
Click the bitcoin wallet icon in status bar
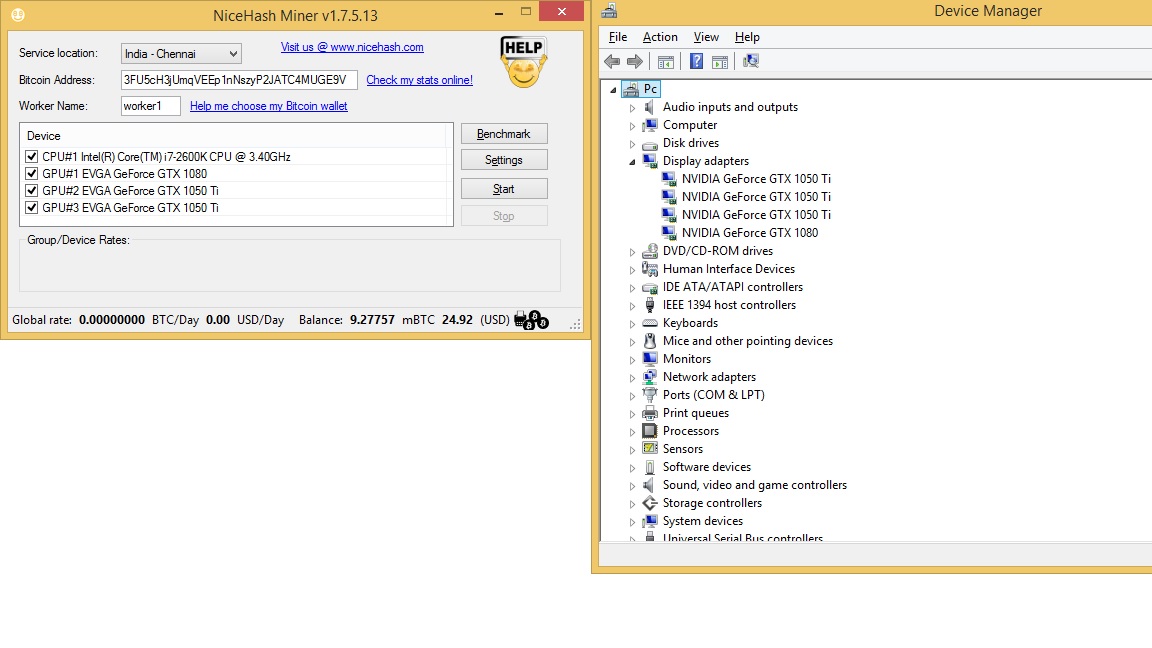point(532,320)
